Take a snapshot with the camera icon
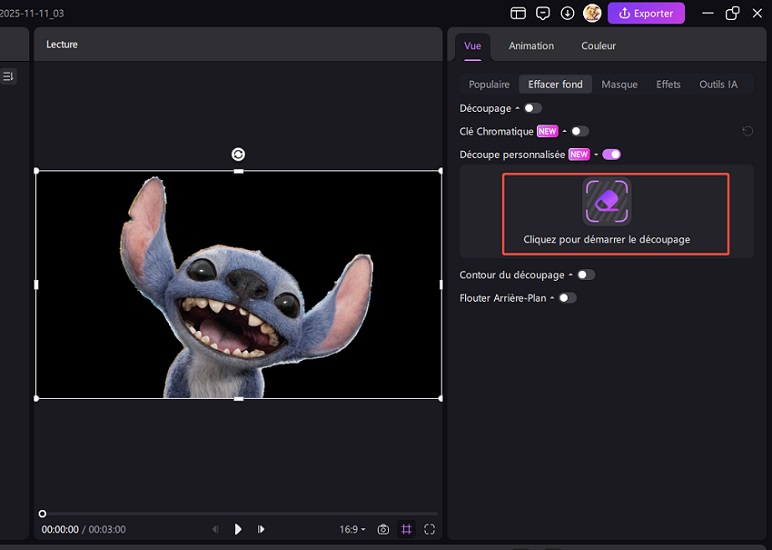 pyautogui.click(x=383, y=529)
